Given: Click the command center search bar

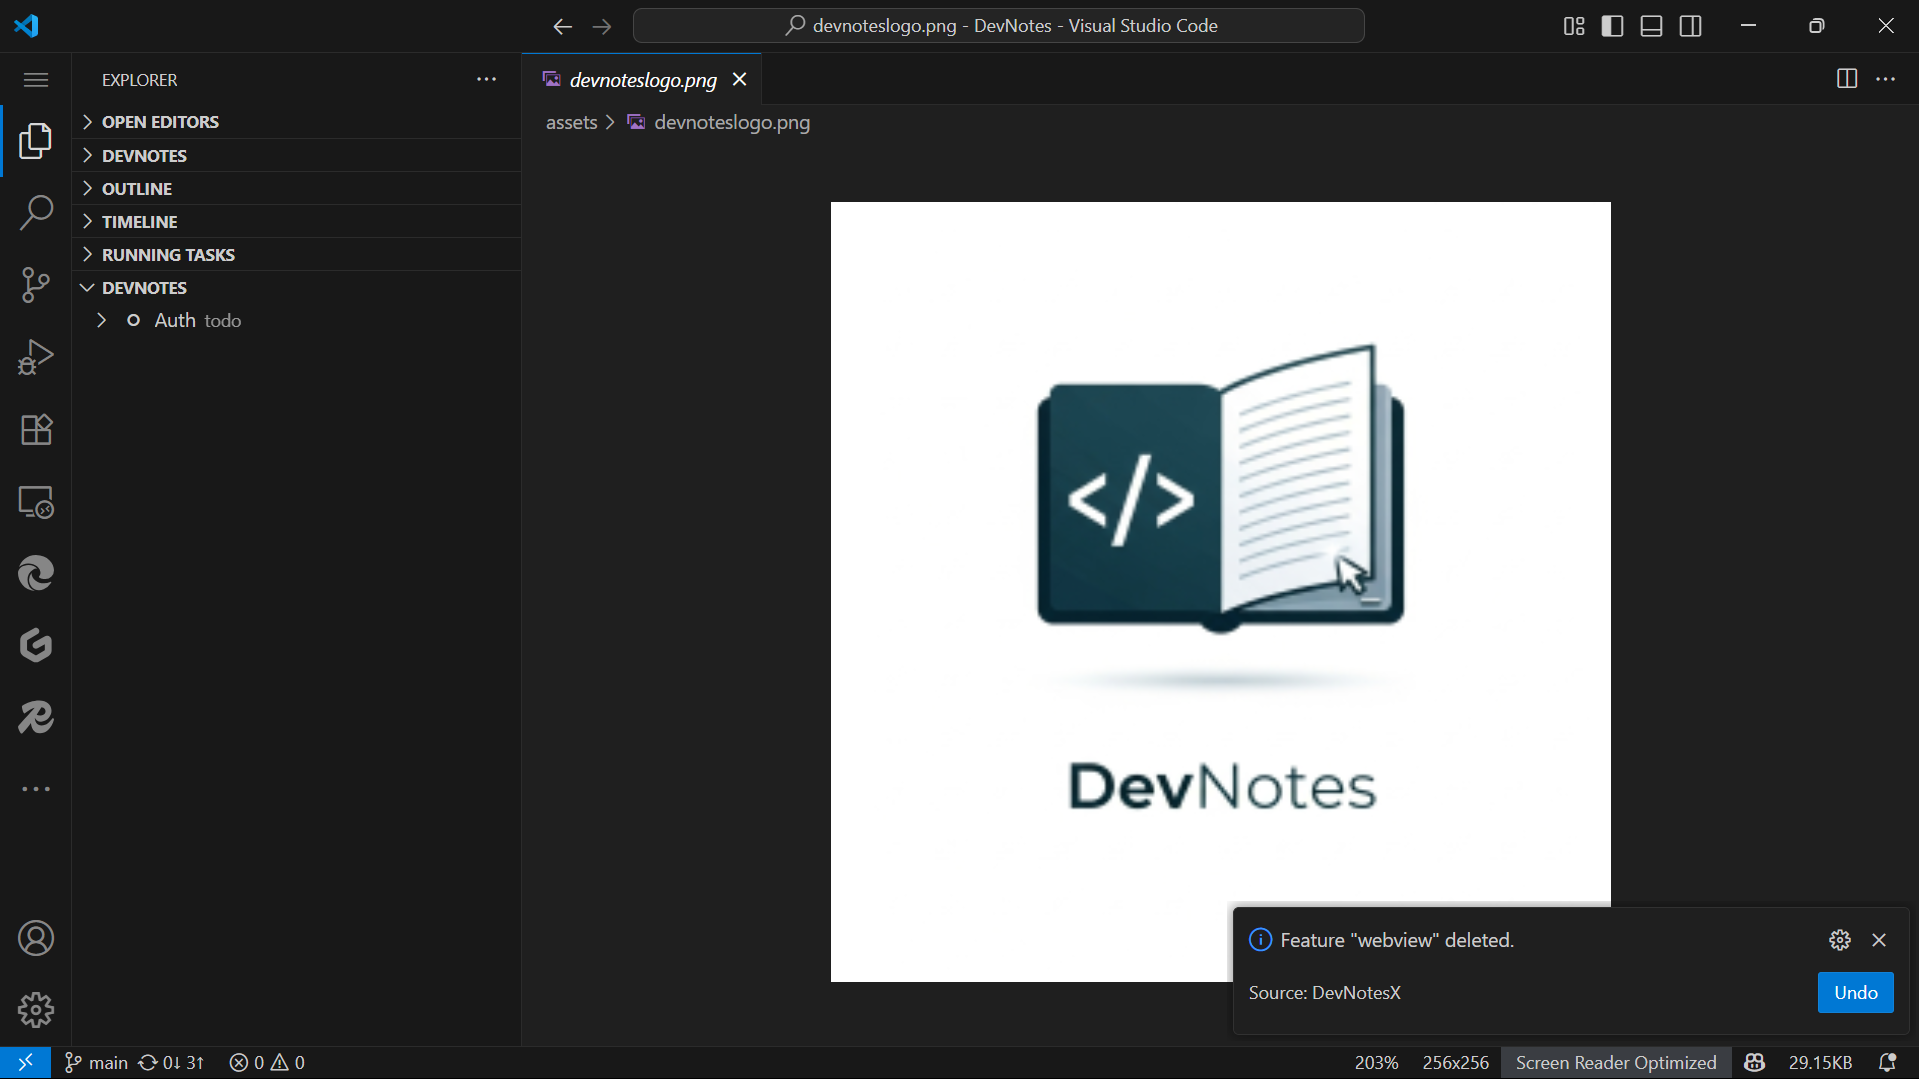Looking at the screenshot, I should point(998,25).
